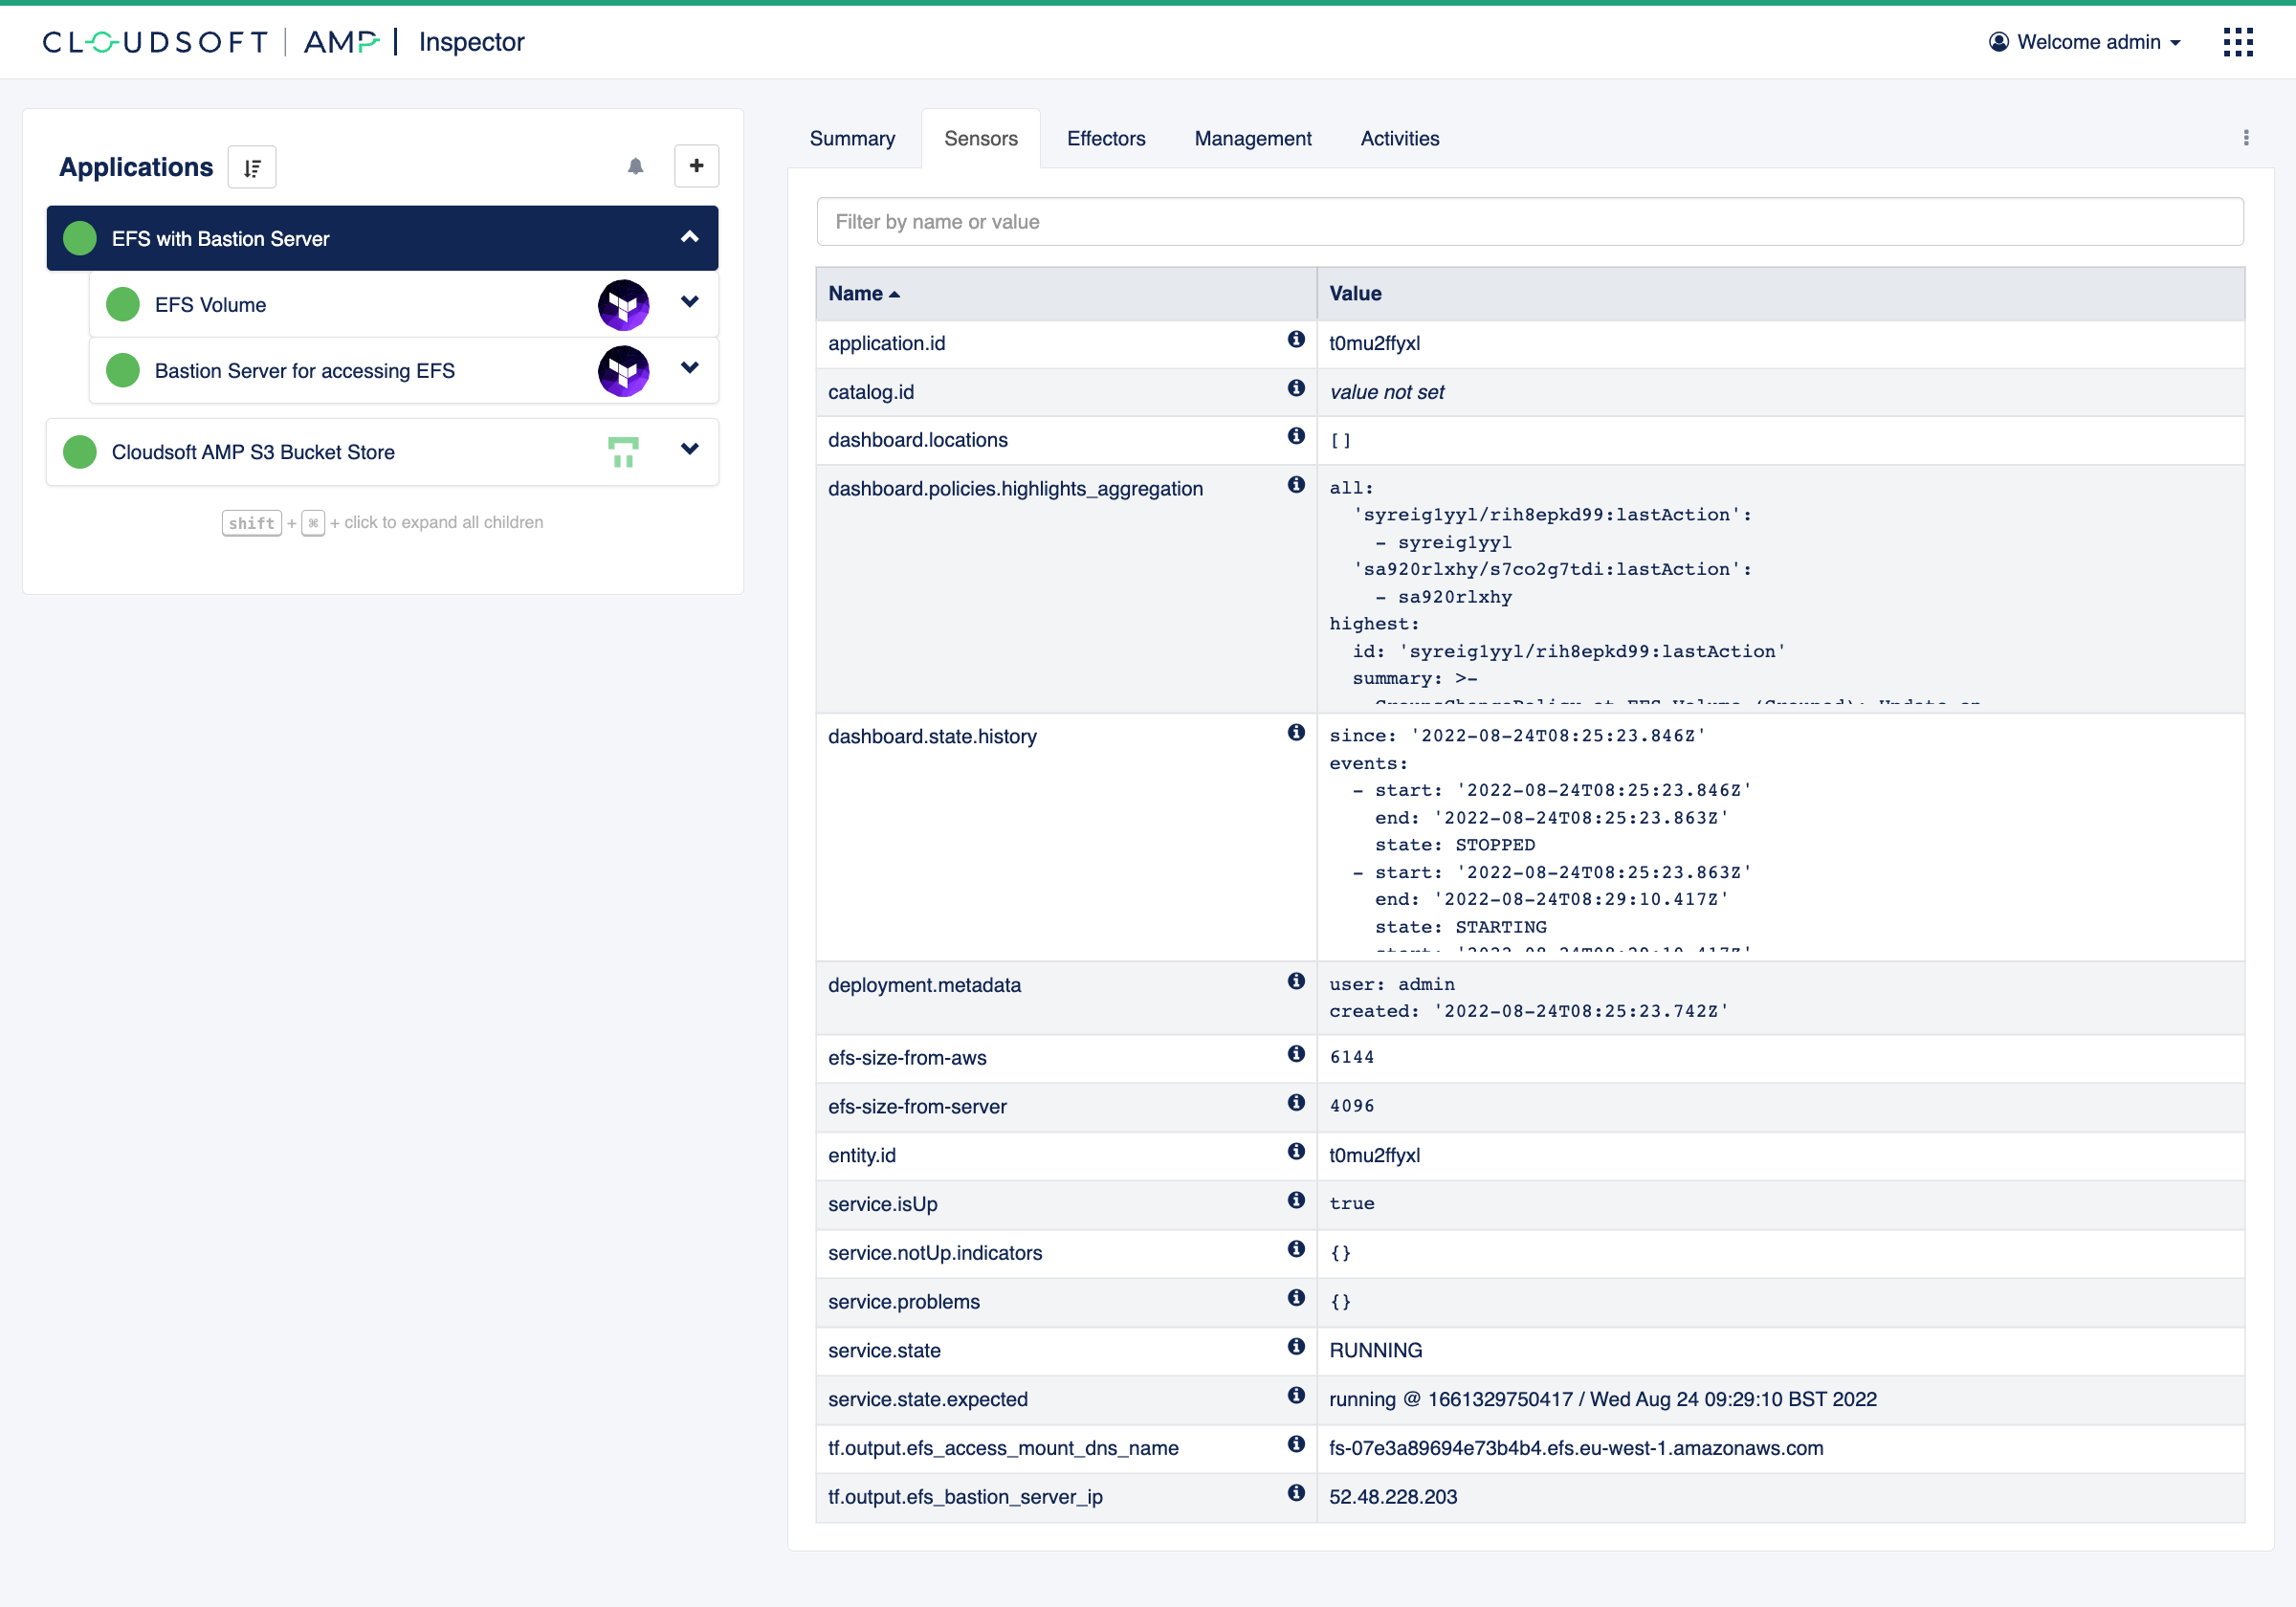Click info icon for efs-size-from-aws sensor
Viewport: 2296px width, 1607px height.
(x=1296, y=1054)
